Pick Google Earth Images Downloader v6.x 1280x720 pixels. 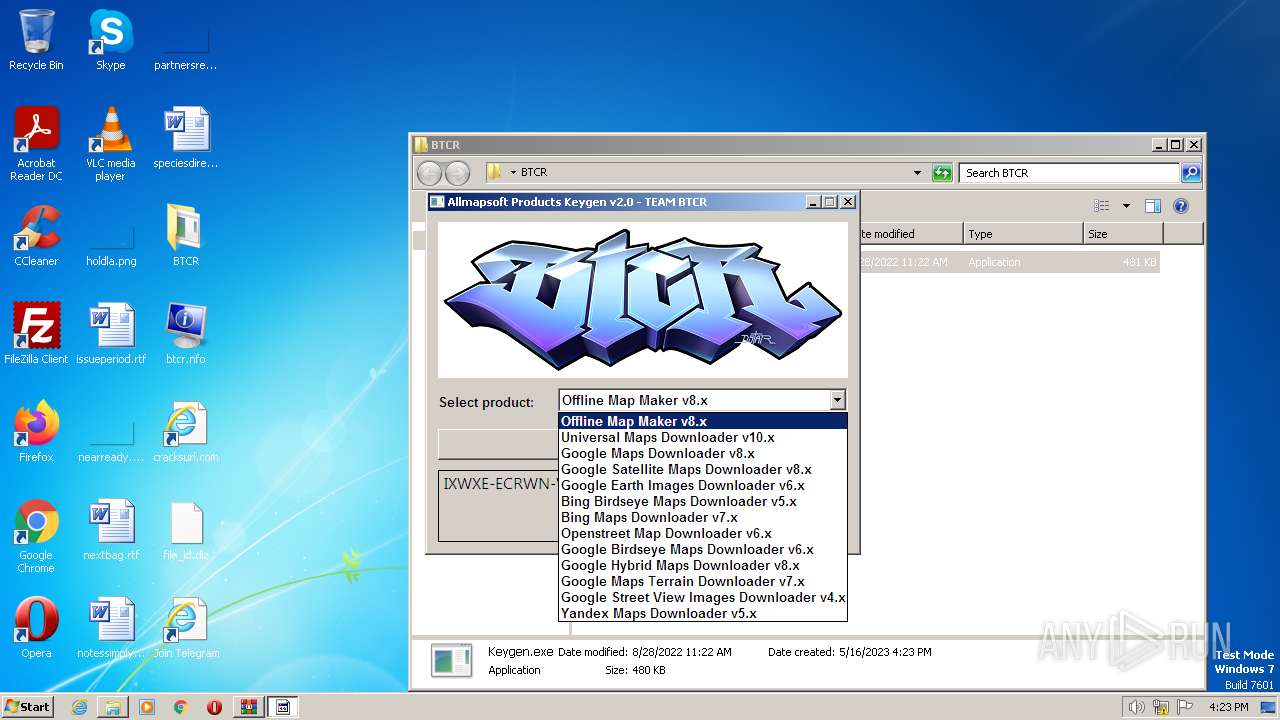[703, 485]
